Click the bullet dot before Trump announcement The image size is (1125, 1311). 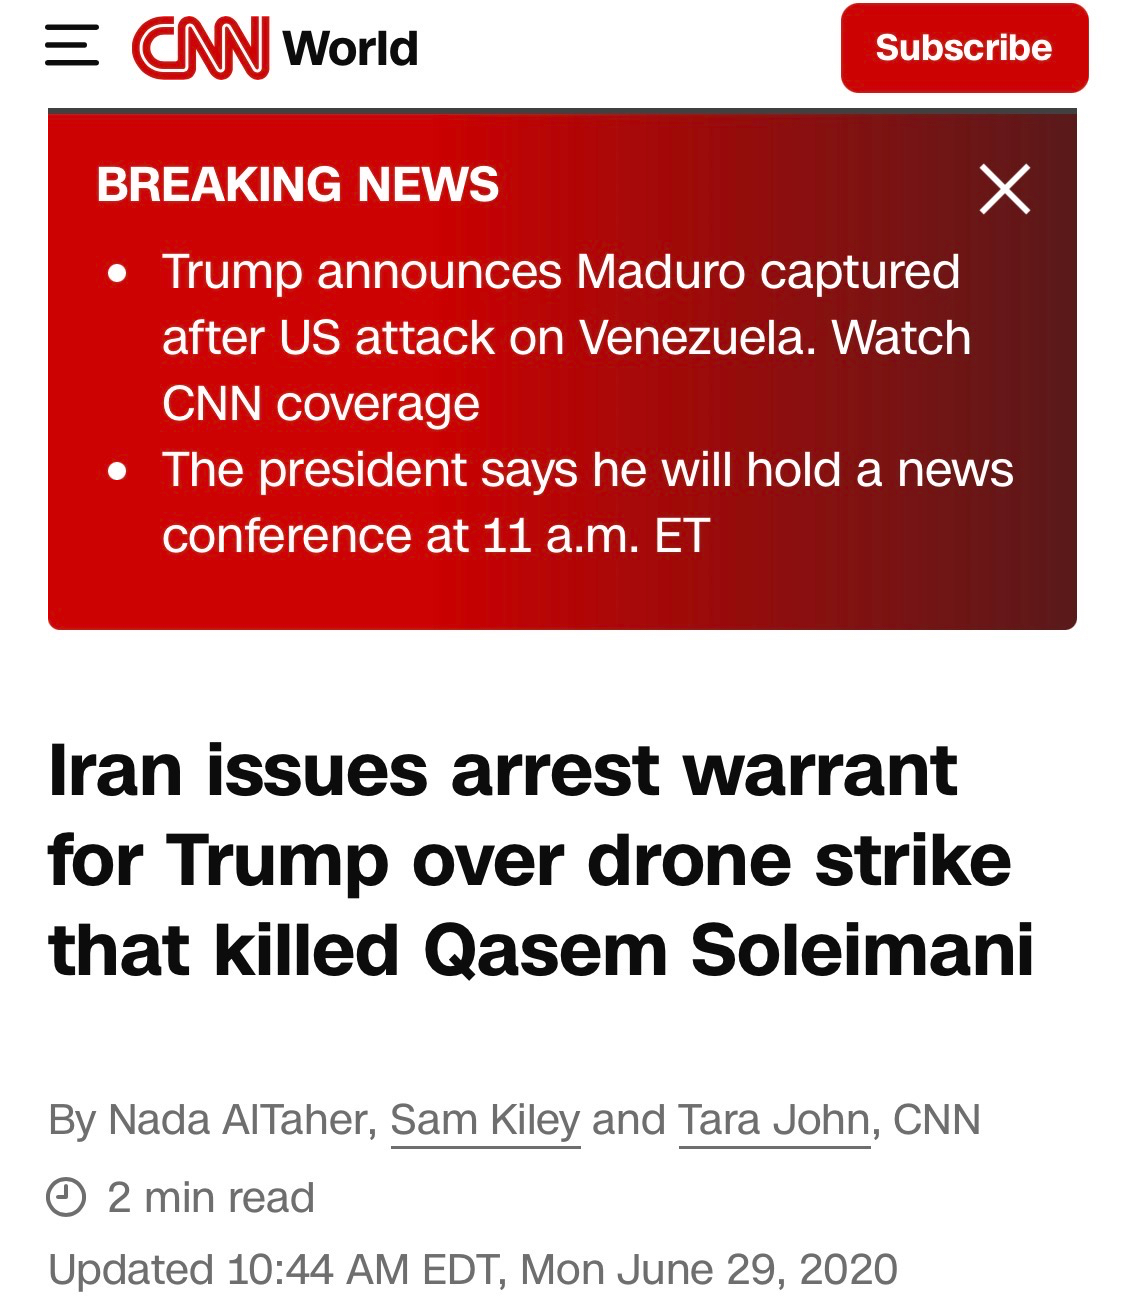pos(118,273)
